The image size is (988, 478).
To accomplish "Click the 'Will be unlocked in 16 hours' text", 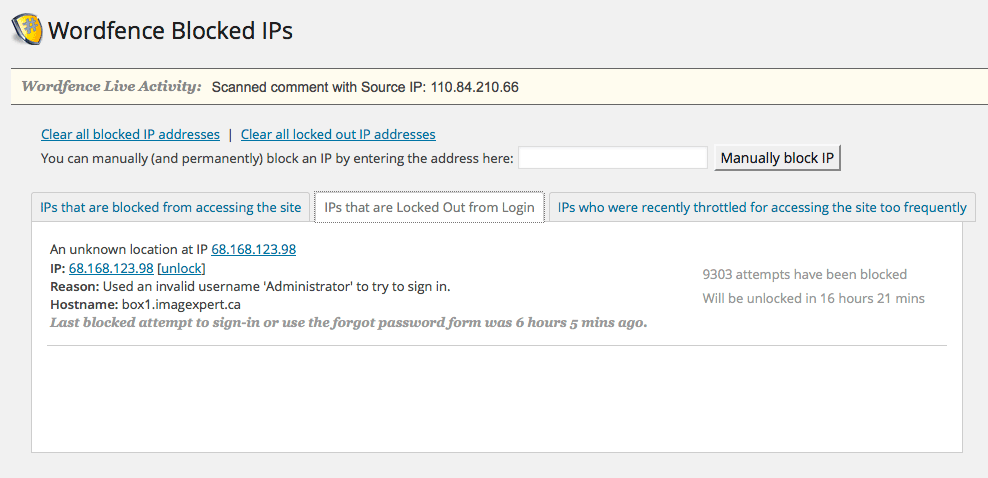I will pyautogui.click(x=813, y=298).
